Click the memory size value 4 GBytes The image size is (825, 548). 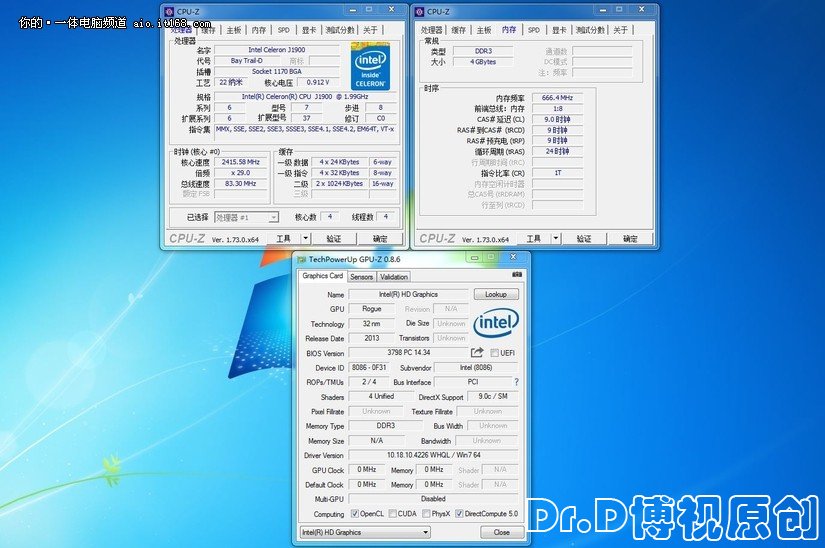coord(483,62)
